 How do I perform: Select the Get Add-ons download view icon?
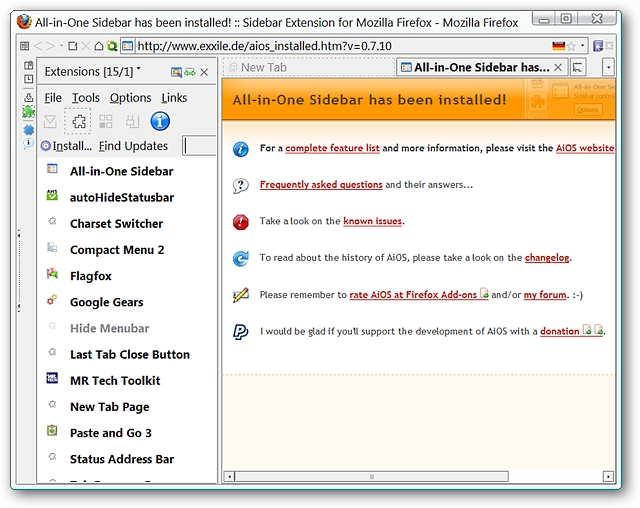50,121
